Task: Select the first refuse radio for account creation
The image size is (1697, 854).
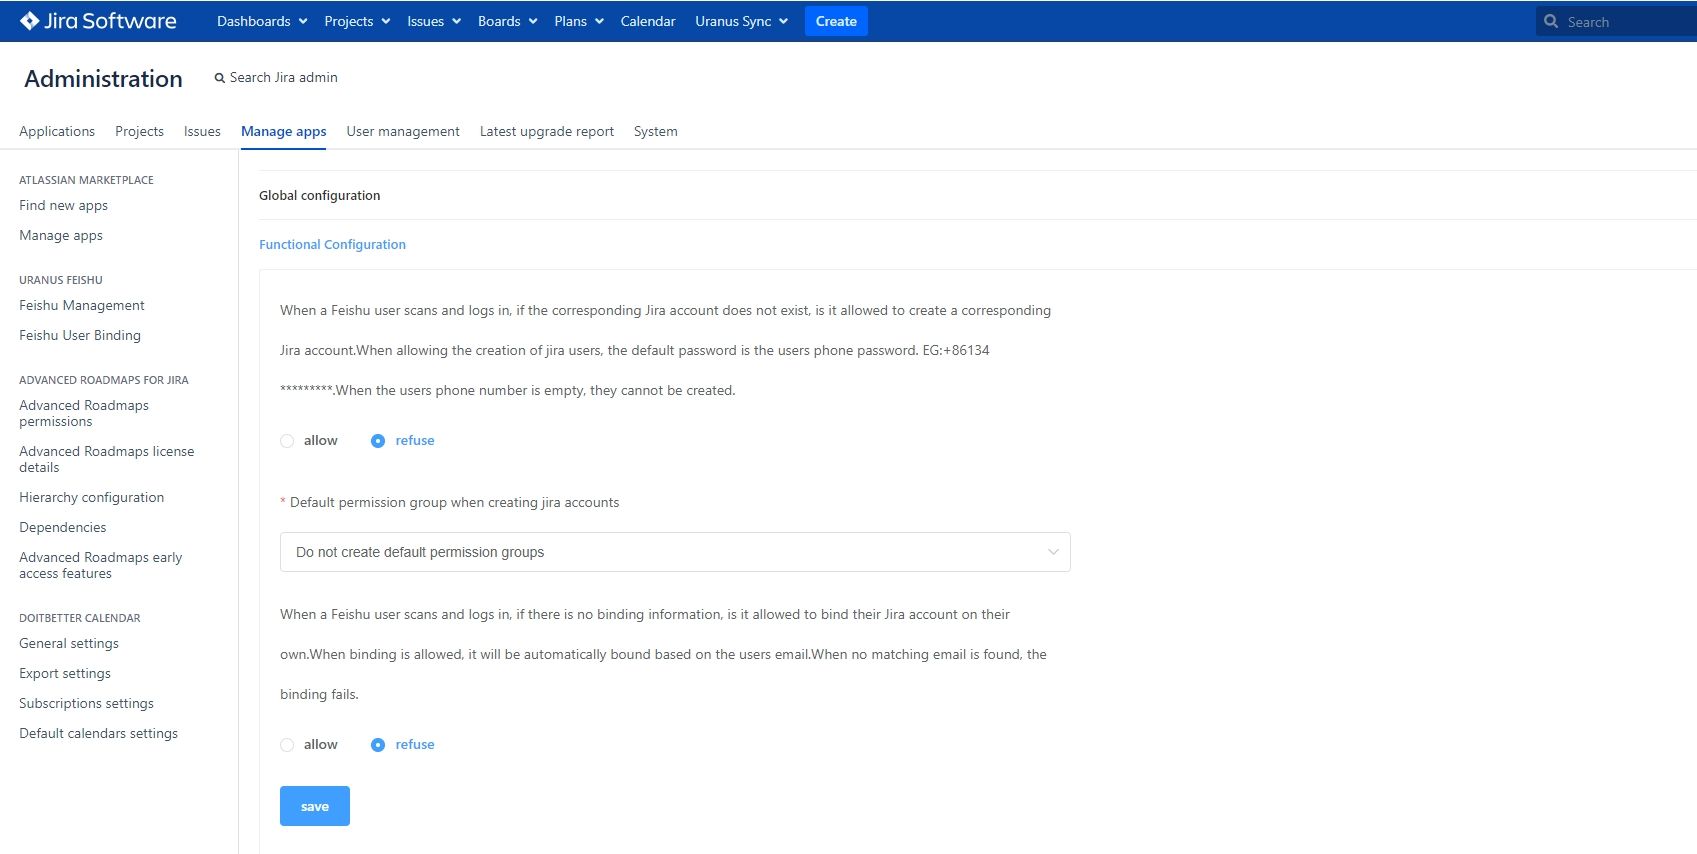Action: (378, 441)
